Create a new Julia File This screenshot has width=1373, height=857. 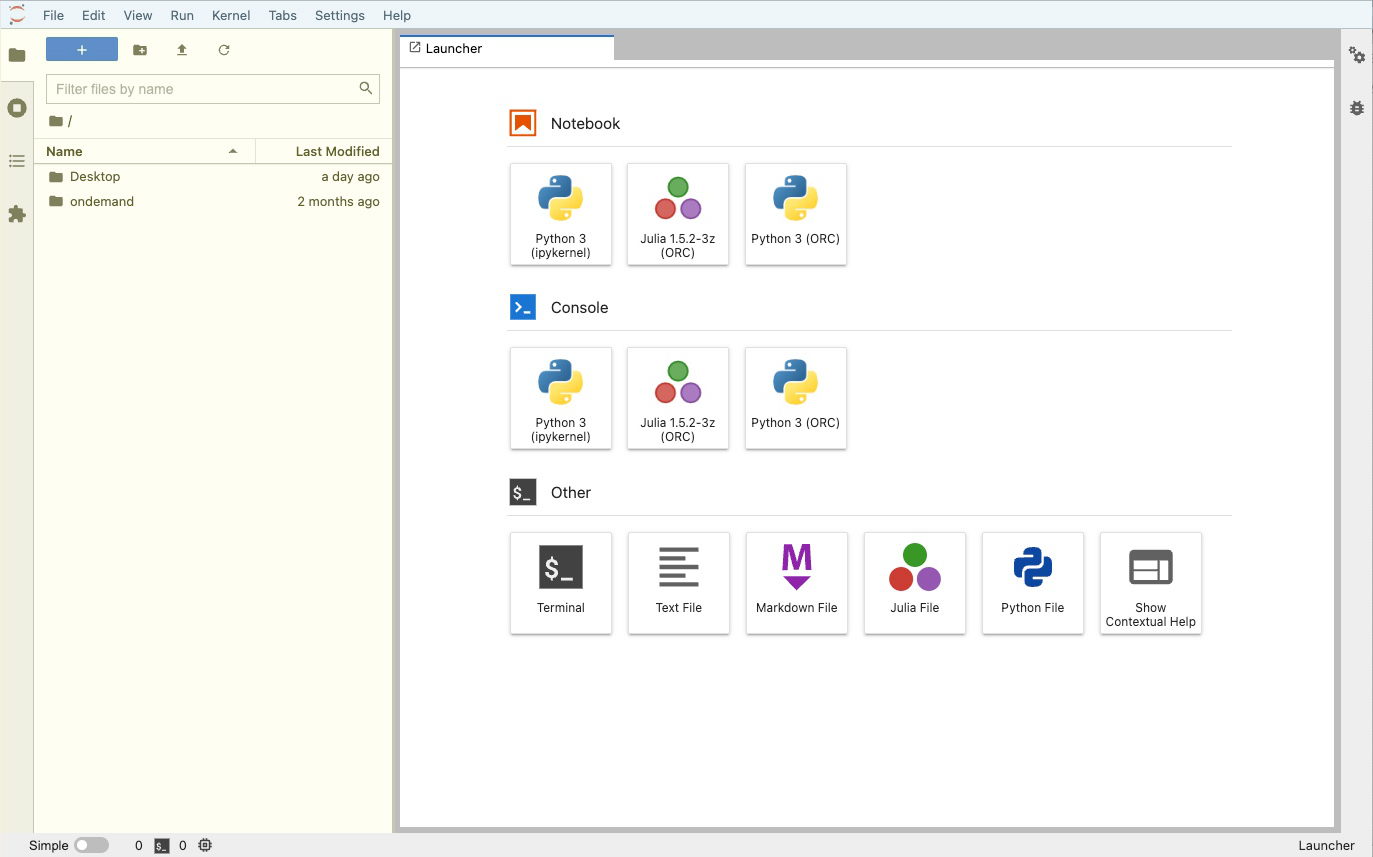[915, 583]
